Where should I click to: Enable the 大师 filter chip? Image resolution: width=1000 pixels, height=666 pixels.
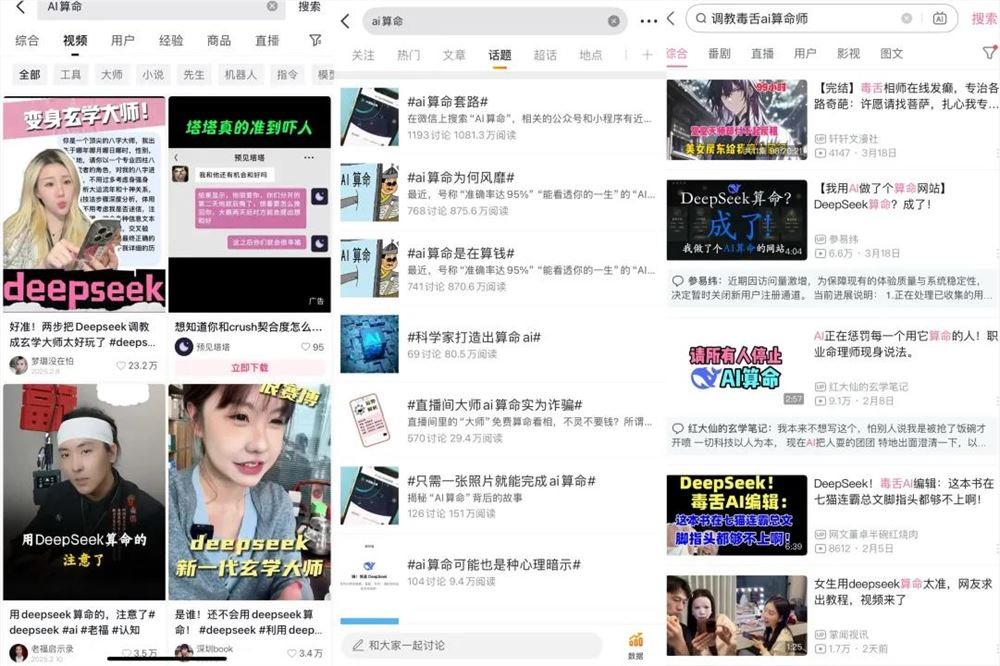[112, 73]
